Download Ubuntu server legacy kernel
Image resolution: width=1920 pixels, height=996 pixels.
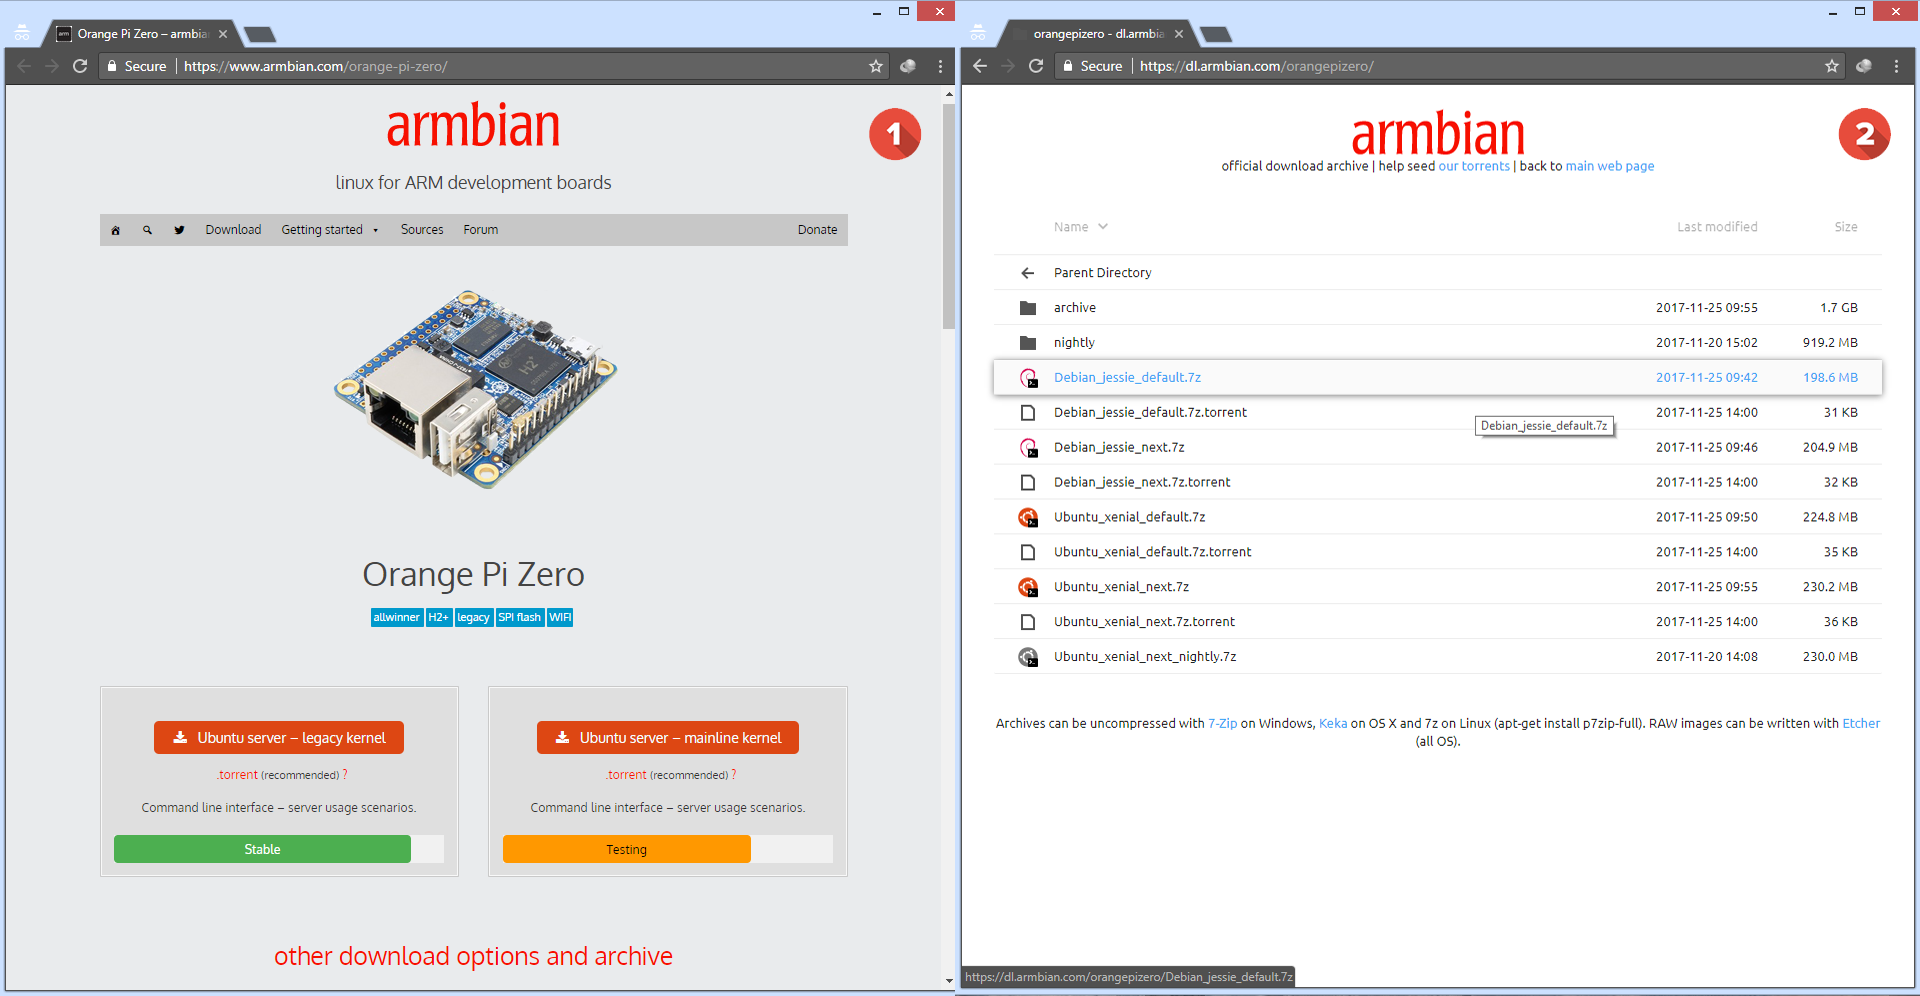click(x=279, y=738)
